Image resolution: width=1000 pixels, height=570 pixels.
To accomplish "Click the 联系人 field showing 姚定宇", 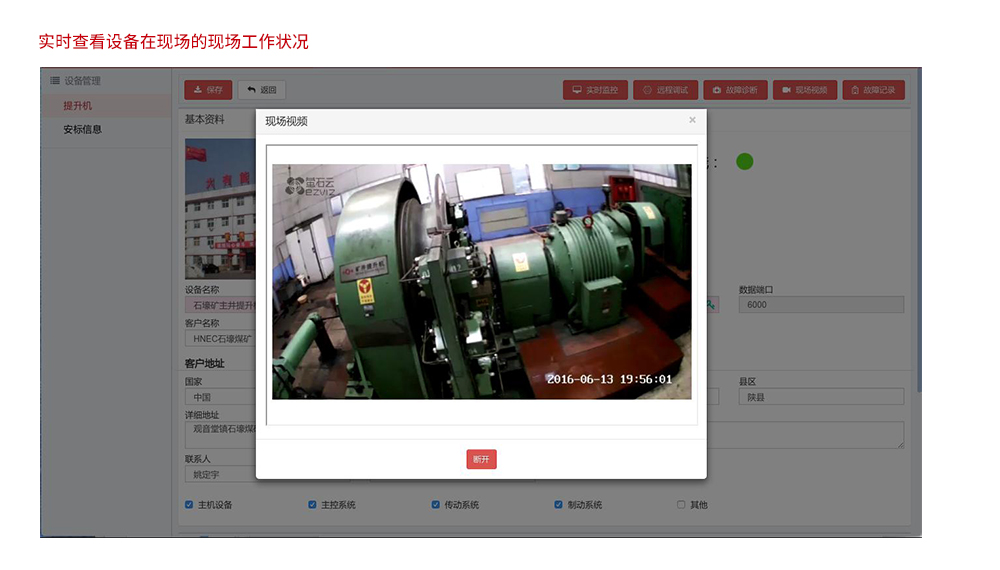I will 221,474.
